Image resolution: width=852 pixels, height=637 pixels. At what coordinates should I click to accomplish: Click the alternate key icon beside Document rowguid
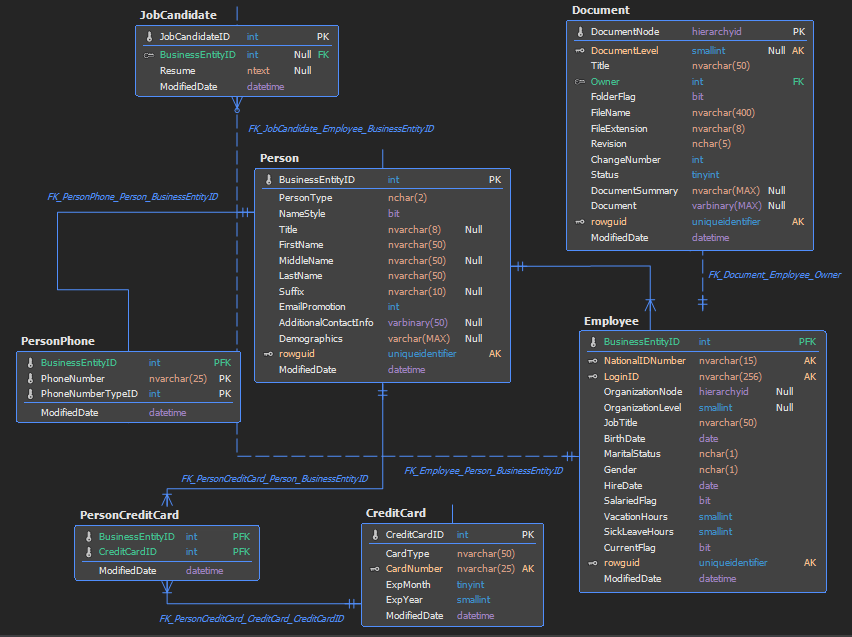[x=580, y=222]
